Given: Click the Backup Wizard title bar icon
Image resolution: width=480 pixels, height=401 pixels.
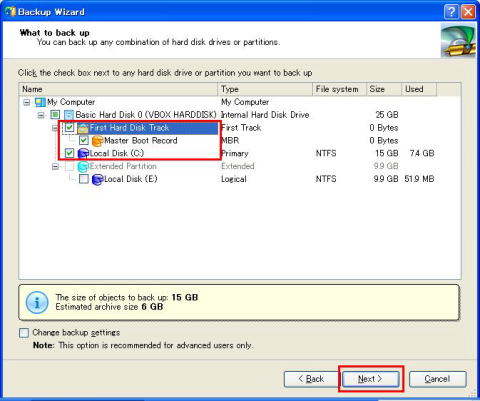Looking at the screenshot, I should (x=10, y=12).
